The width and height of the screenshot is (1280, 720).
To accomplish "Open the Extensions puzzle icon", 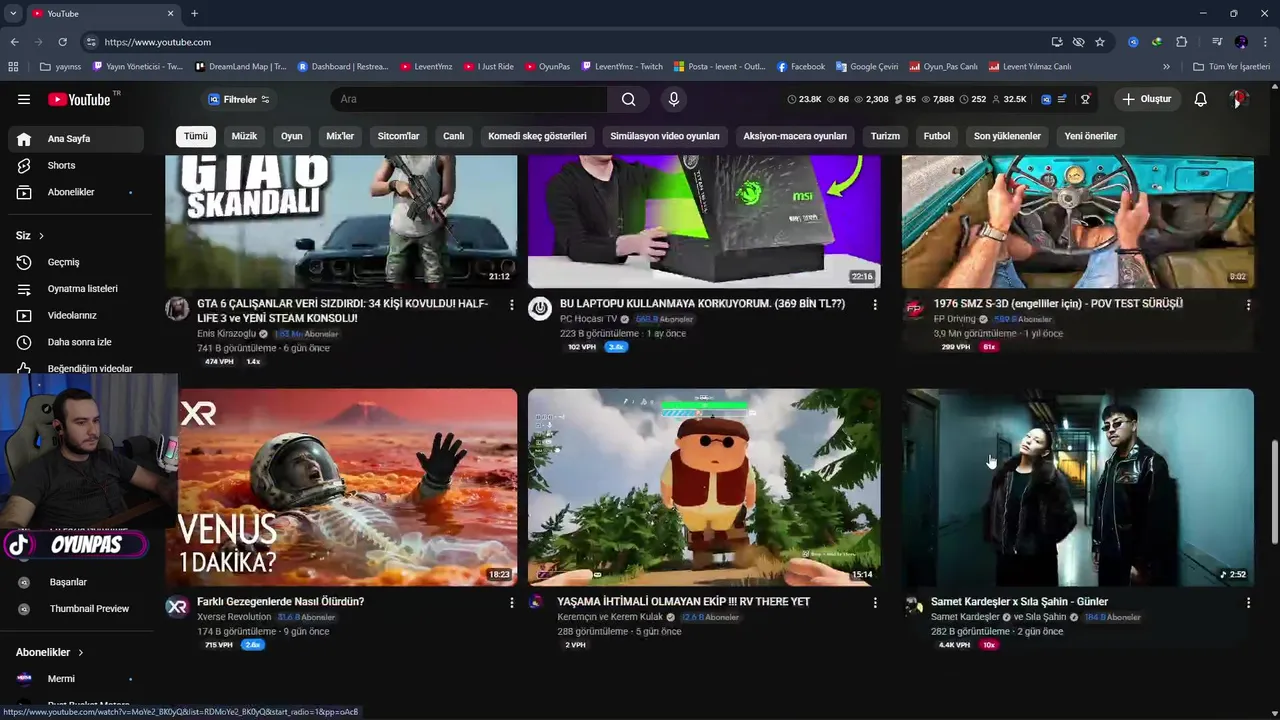I will coord(1181,42).
